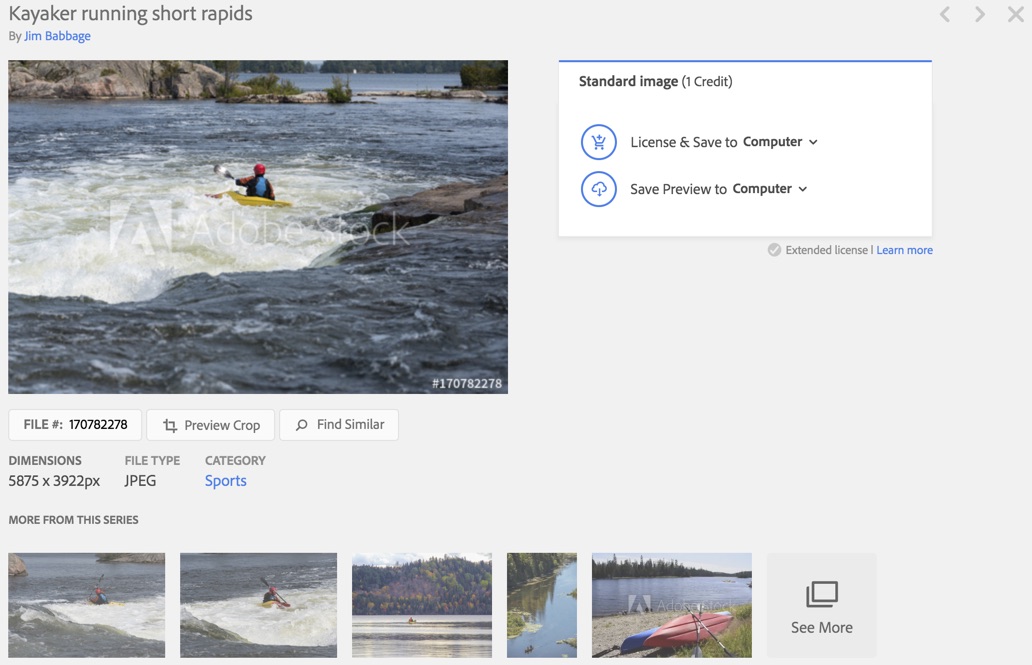The height and width of the screenshot is (665, 1032).
Task: Toggle the Extended license checkmark
Action: (x=774, y=250)
